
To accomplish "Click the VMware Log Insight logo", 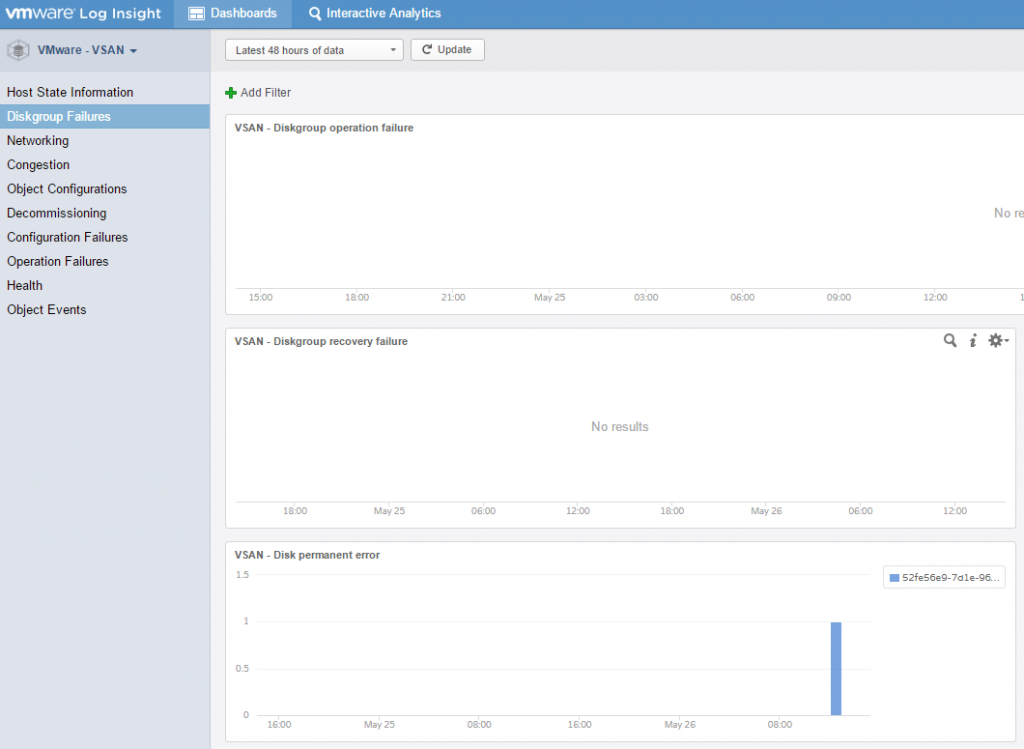I will pyautogui.click(x=83, y=13).
